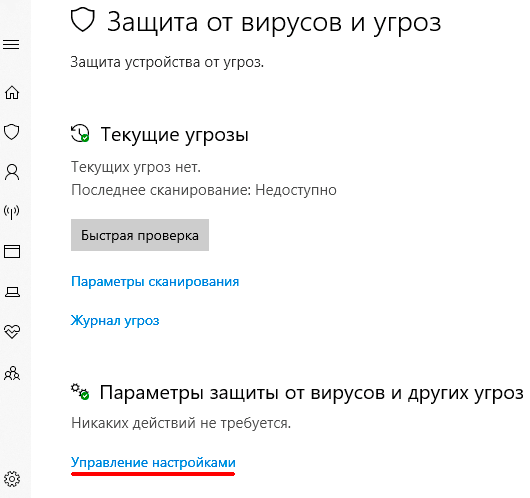Click large shield icon beside page title

tap(83, 20)
